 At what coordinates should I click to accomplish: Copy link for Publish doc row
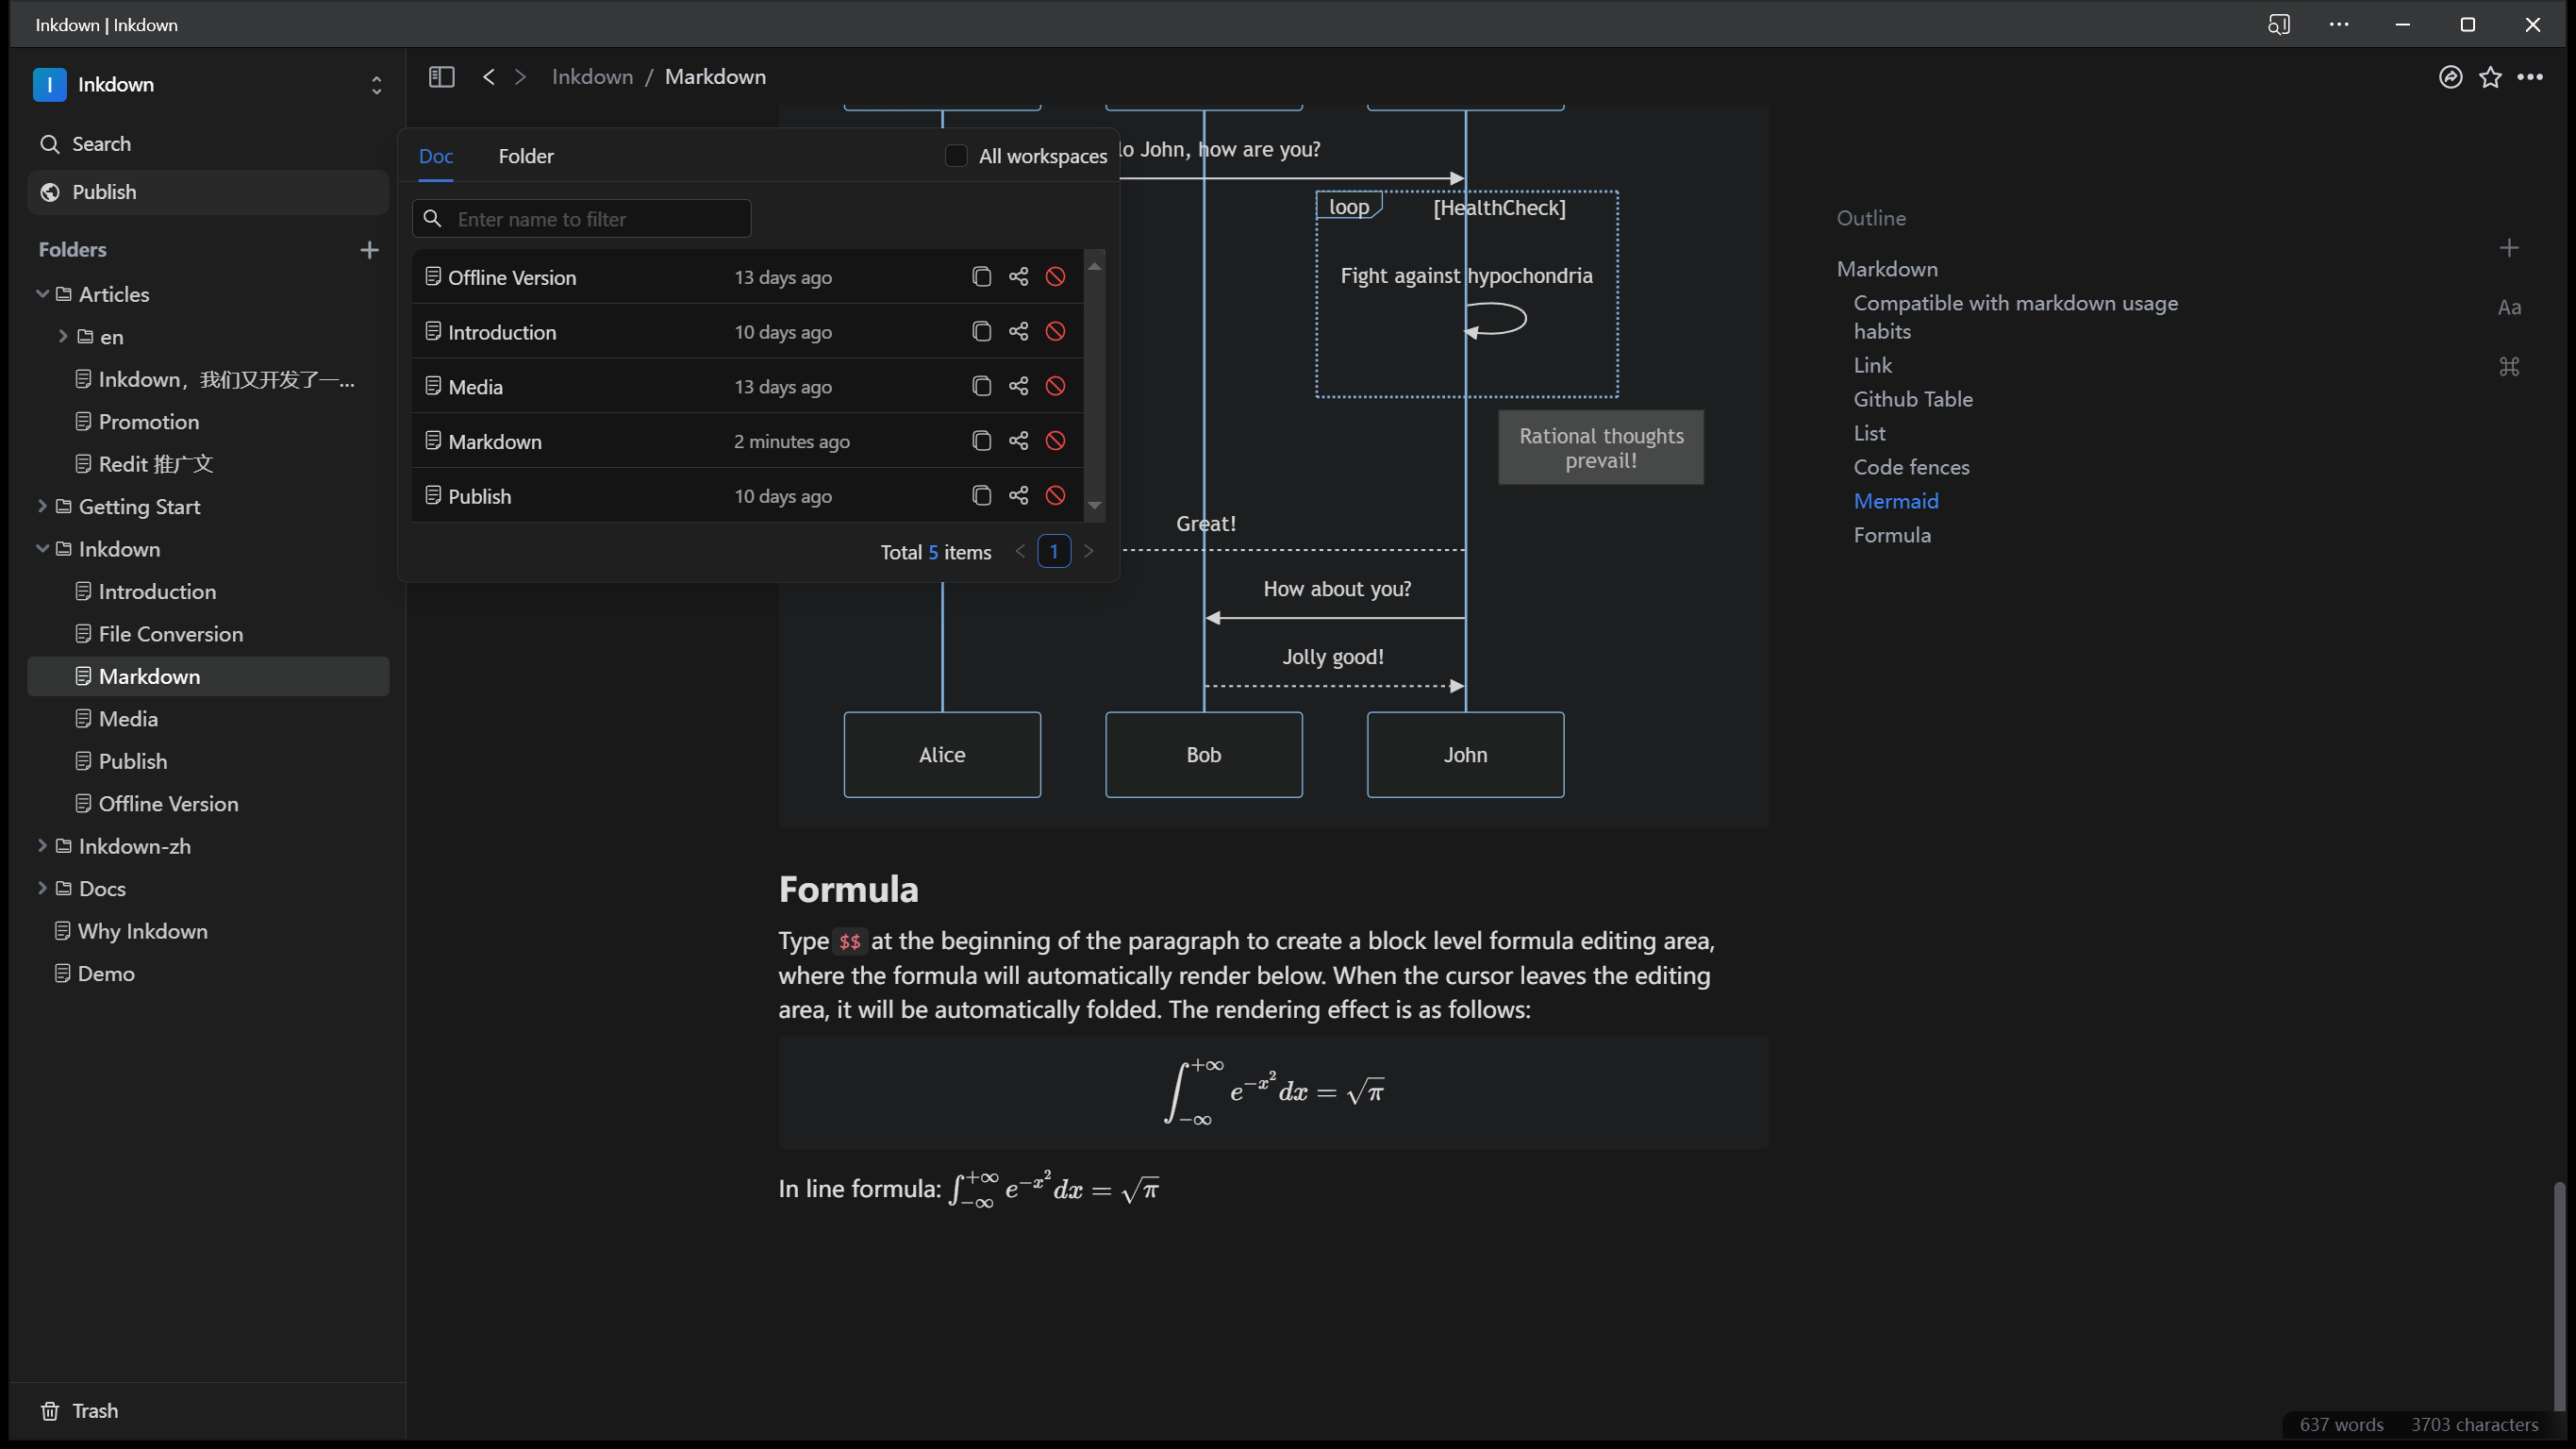981,496
